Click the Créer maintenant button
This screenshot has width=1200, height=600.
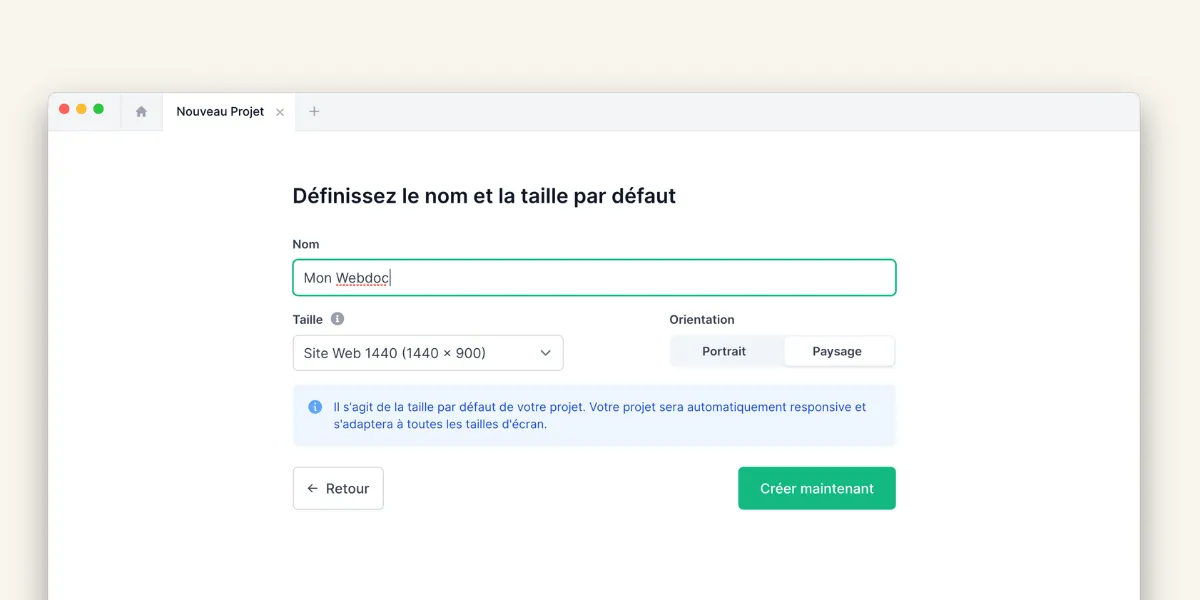(816, 488)
